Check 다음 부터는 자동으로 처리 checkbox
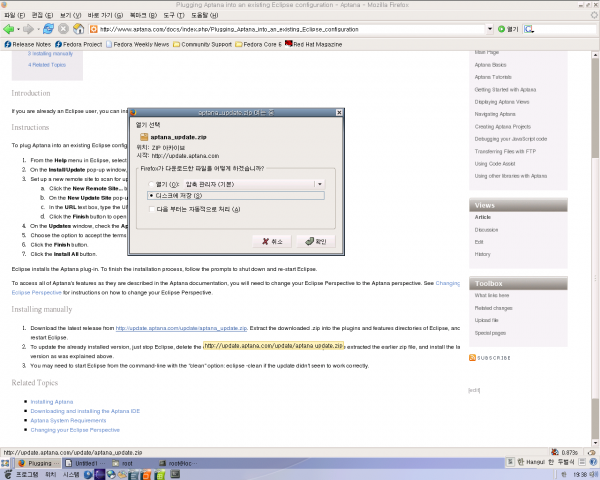 point(152,209)
